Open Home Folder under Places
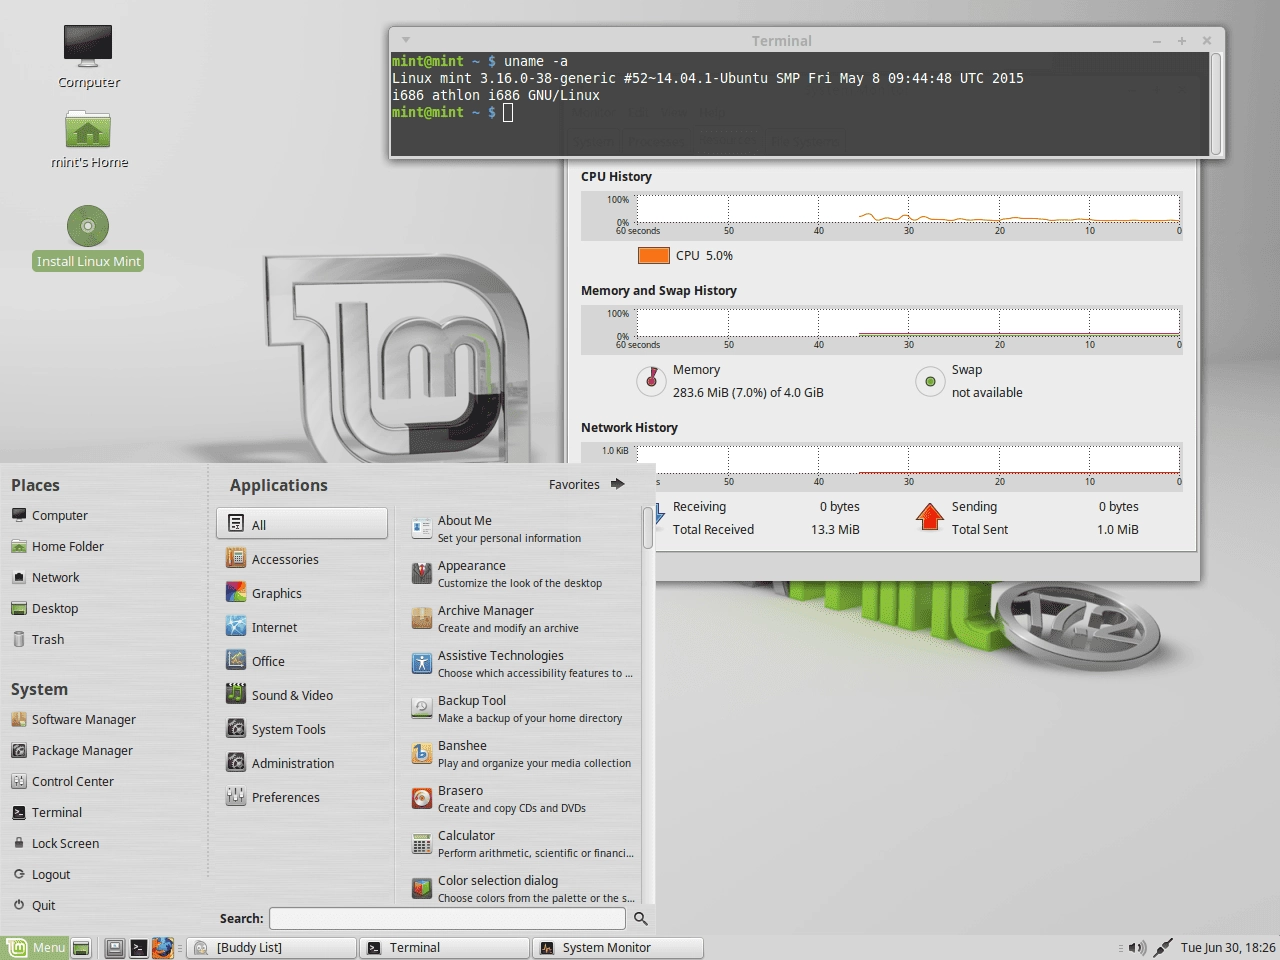The height and width of the screenshot is (960, 1280). pos(58,546)
